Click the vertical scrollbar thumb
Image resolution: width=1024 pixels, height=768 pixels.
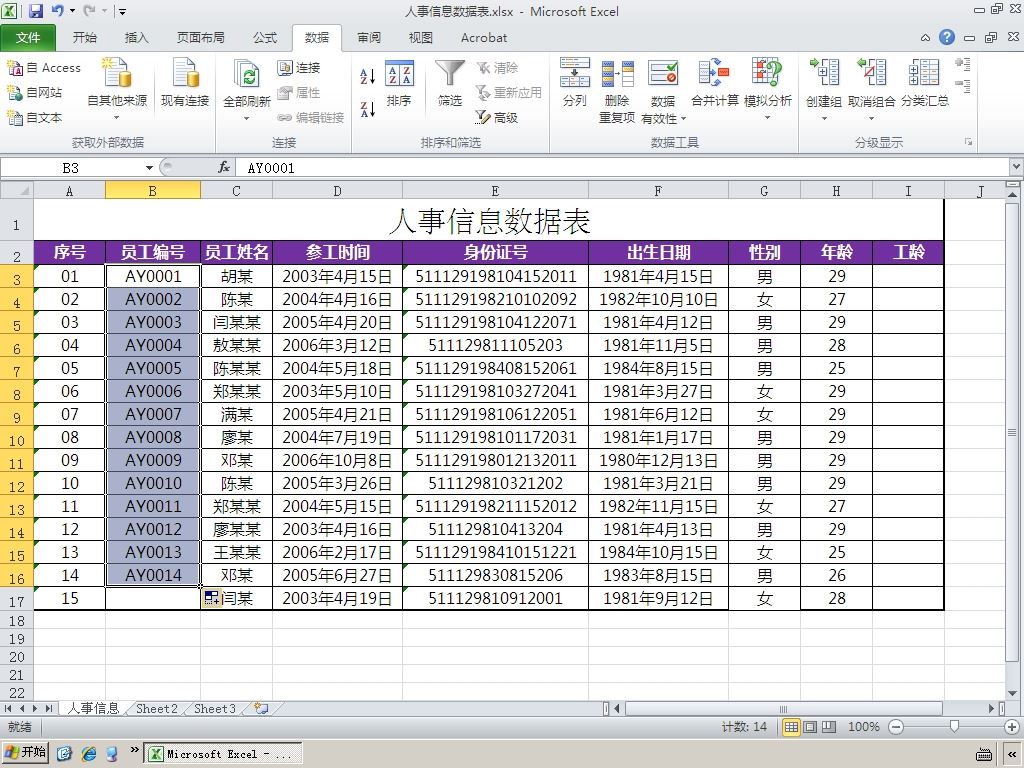click(x=1012, y=432)
